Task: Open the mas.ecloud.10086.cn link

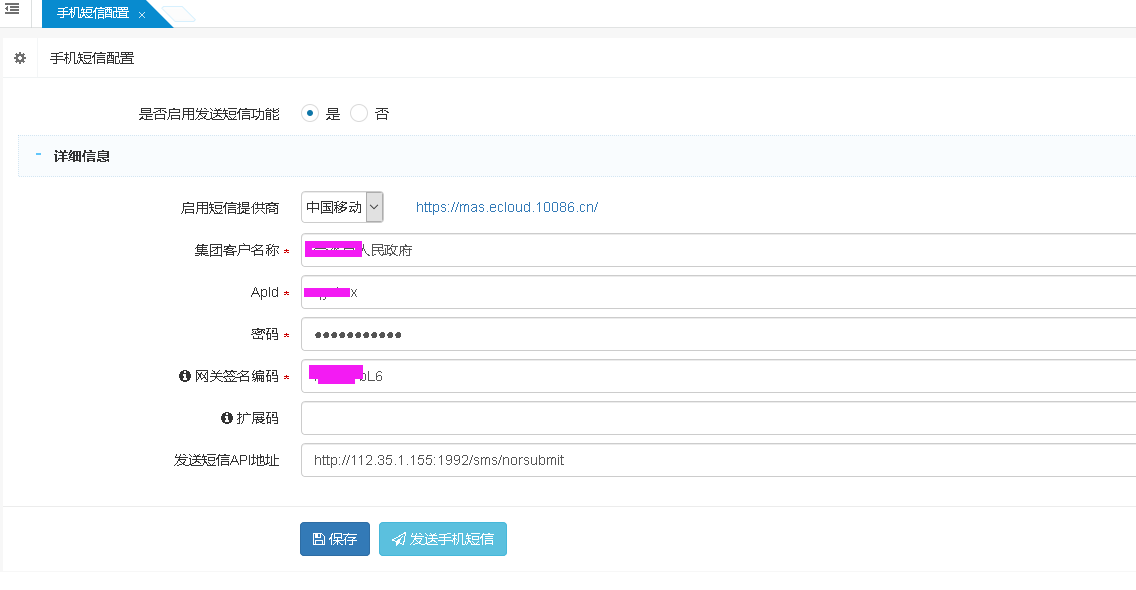Action: click(506, 208)
